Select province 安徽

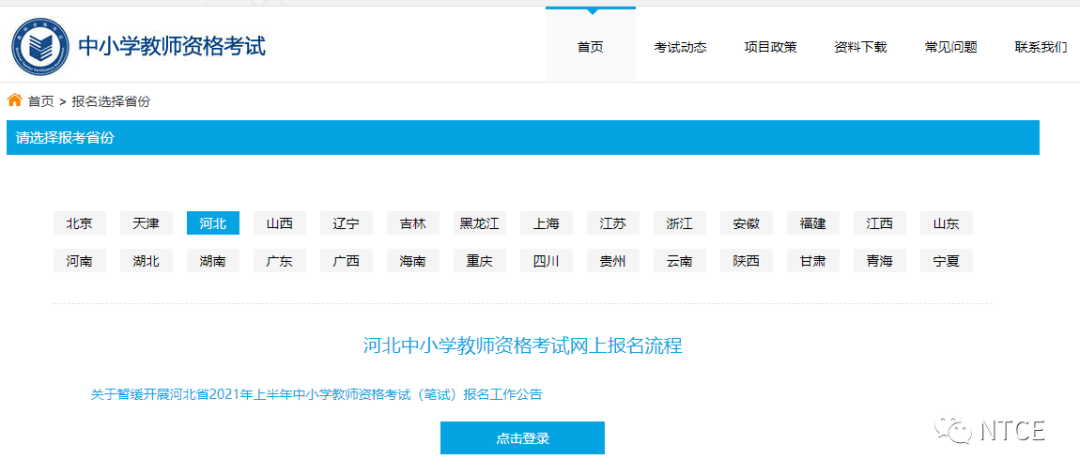747,223
